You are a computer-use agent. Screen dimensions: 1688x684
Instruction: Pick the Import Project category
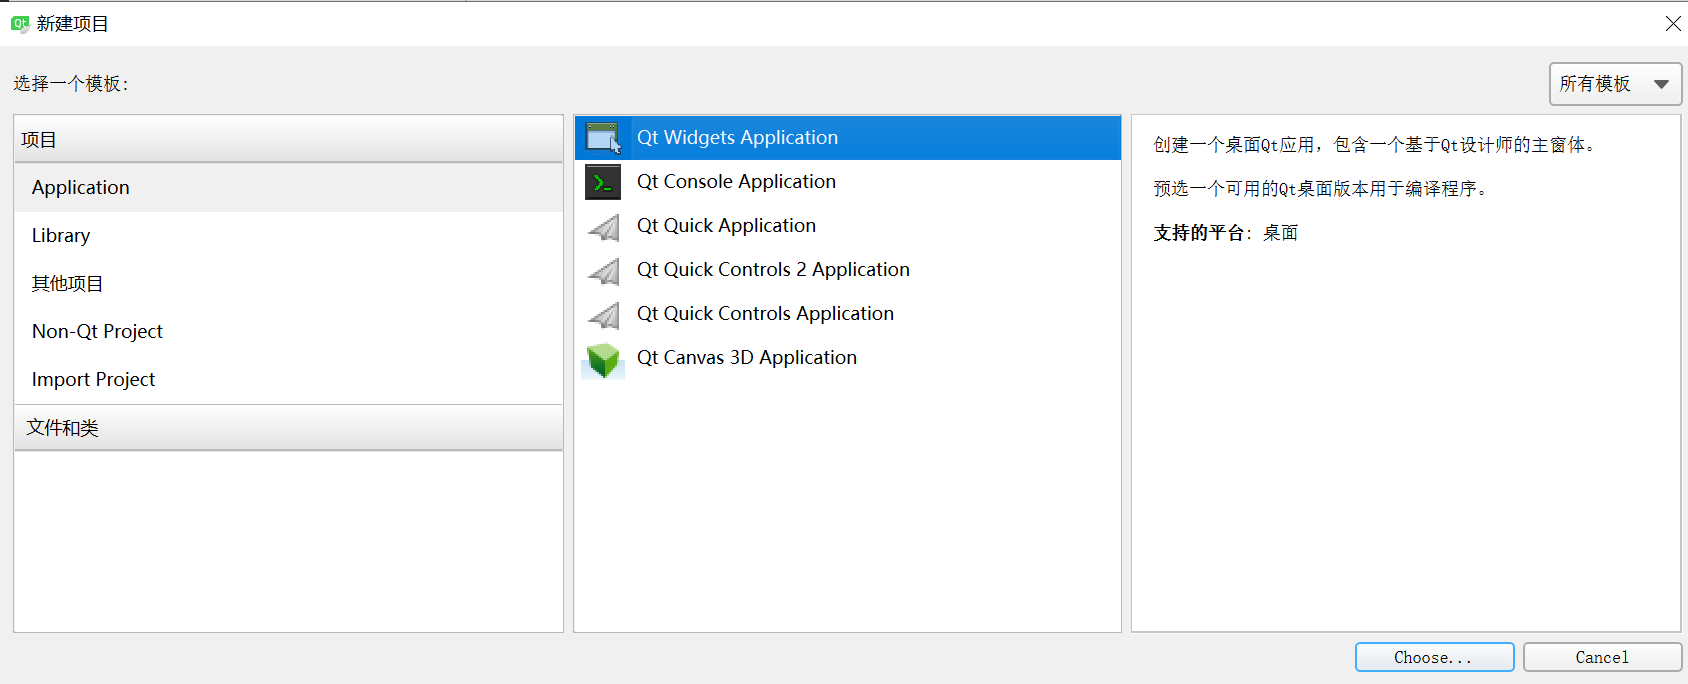pyautogui.click(x=93, y=380)
